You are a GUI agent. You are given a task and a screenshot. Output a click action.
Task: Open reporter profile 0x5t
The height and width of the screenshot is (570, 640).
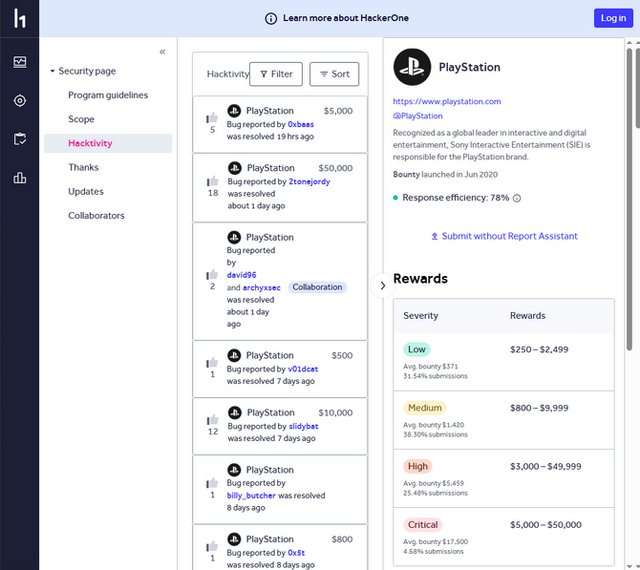[x=296, y=552]
